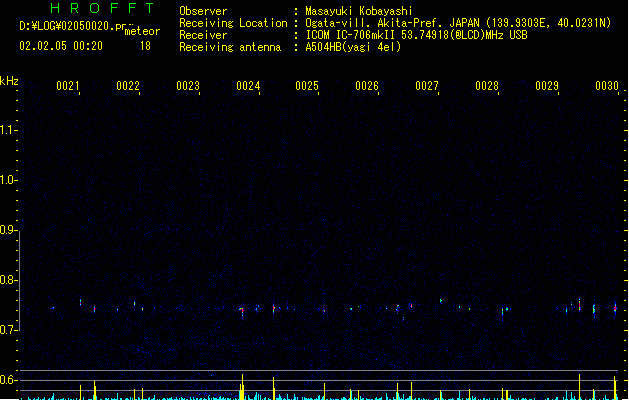Click the 0023 time marker
The width and height of the screenshot is (629, 400).
[188, 86]
